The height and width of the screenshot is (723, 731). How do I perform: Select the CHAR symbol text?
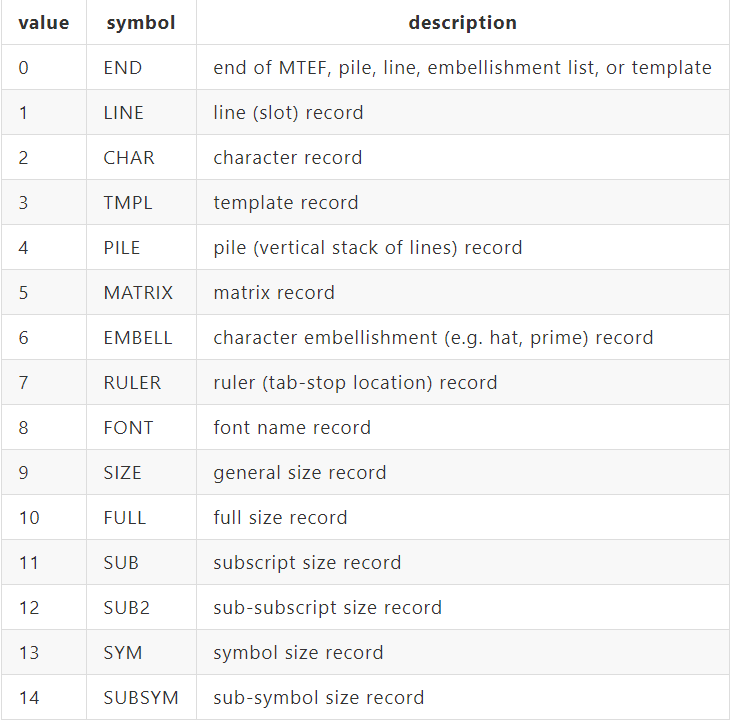(x=129, y=158)
